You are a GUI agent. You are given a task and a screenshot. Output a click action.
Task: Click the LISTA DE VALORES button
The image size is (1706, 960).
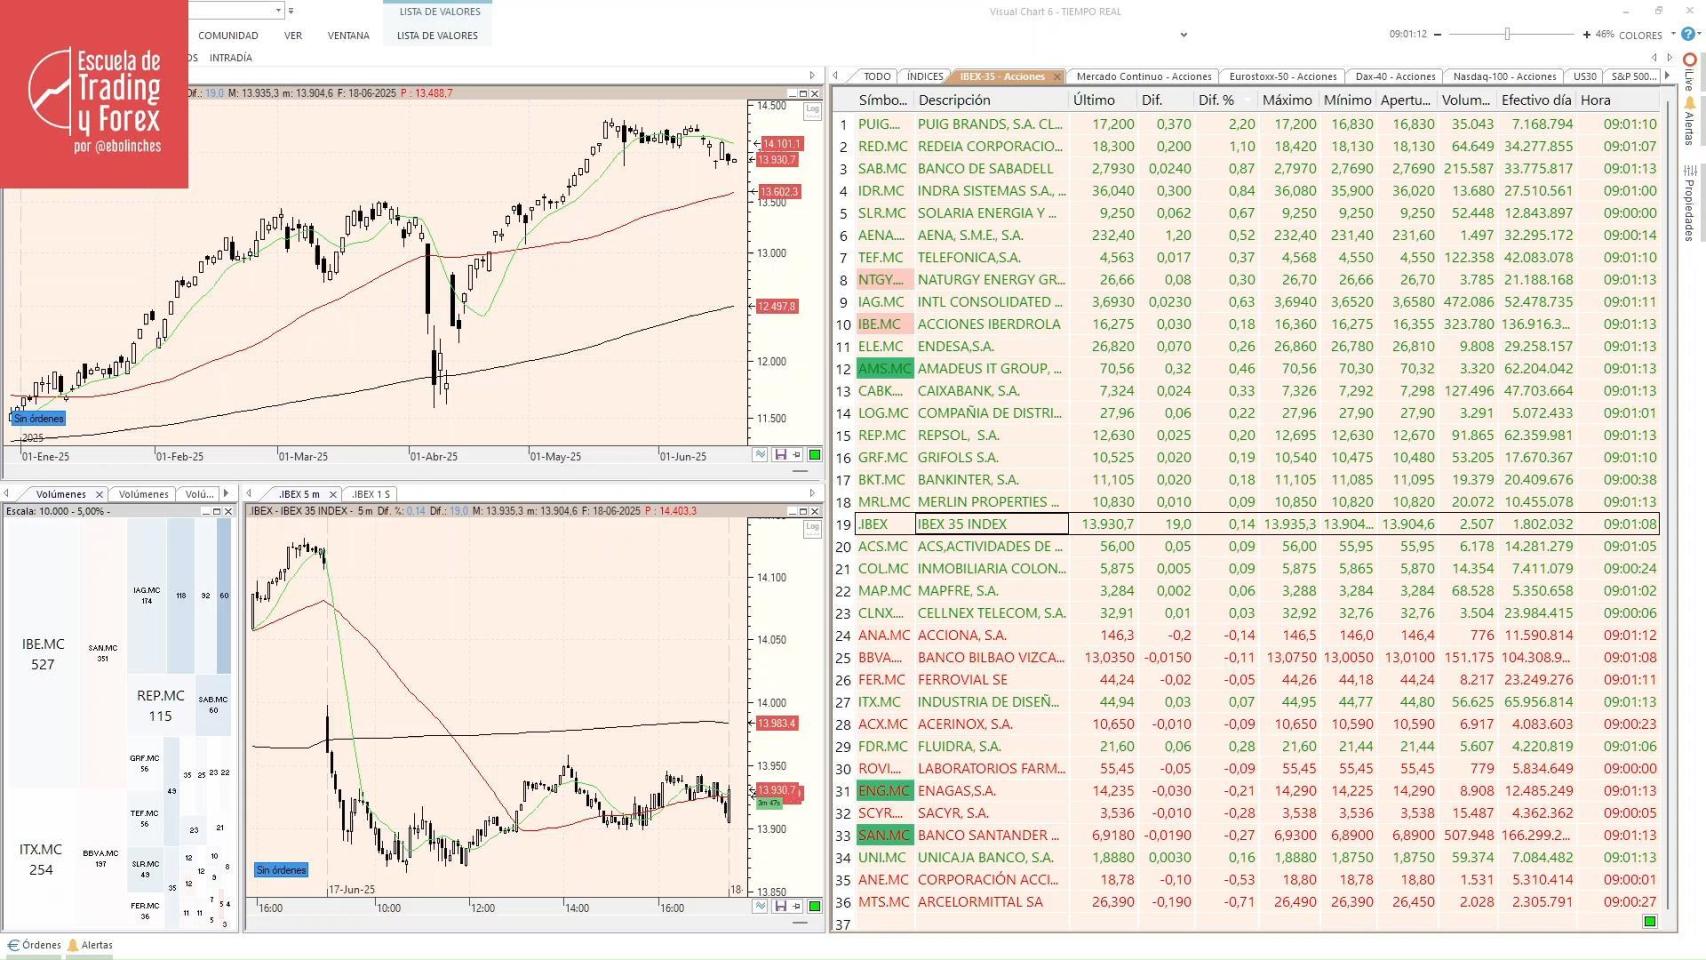(437, 34)
